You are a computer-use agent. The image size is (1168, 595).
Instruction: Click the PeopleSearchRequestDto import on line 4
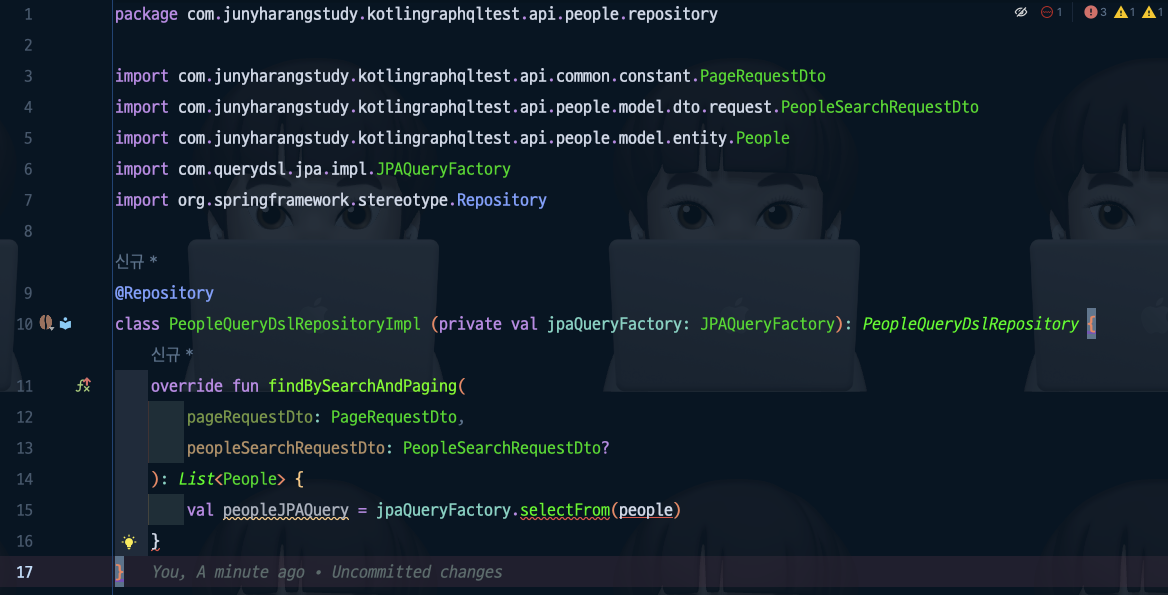coord(880,107)
